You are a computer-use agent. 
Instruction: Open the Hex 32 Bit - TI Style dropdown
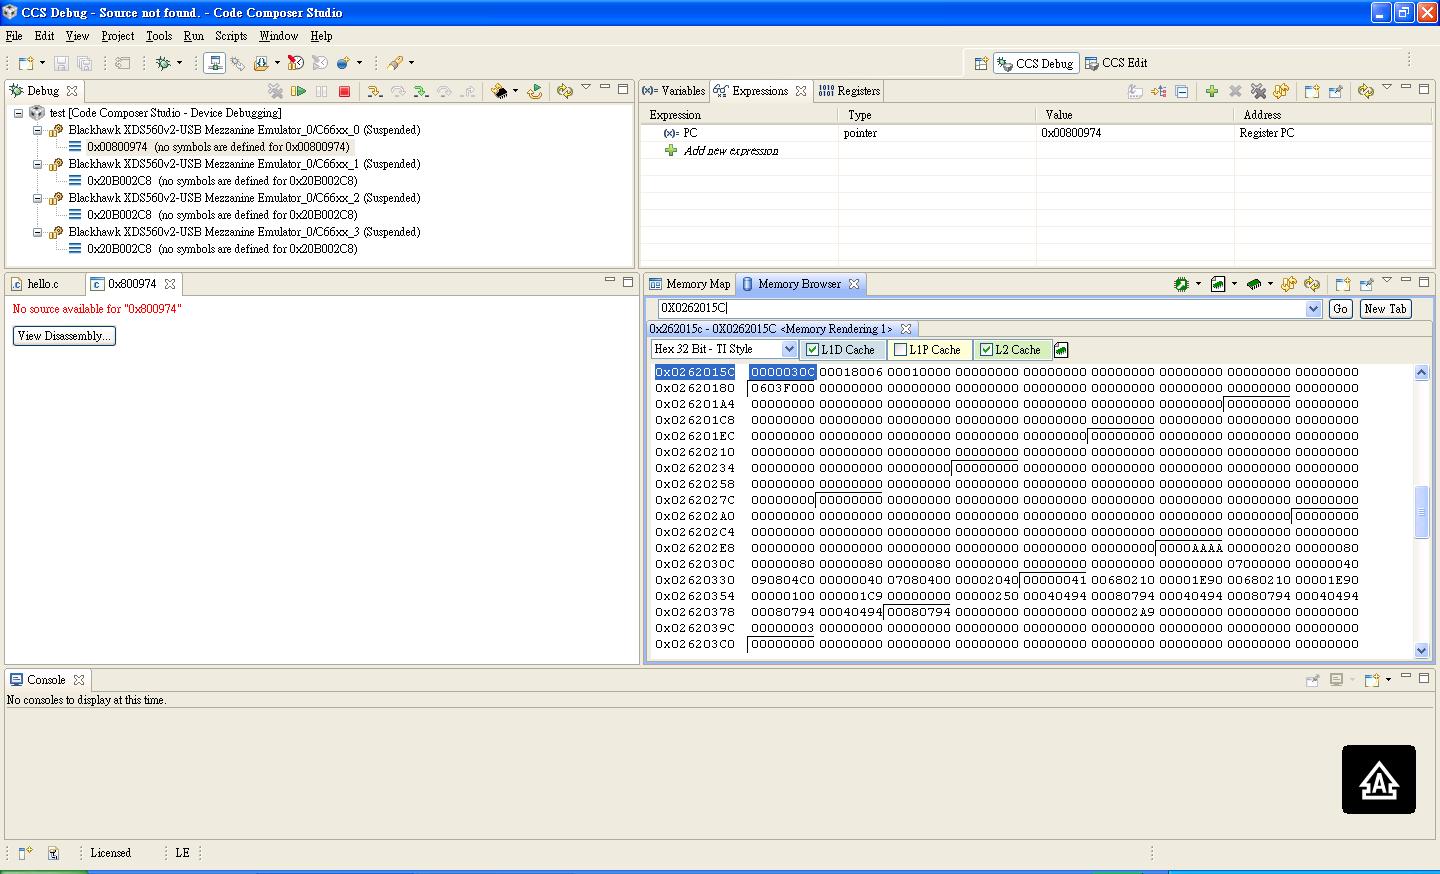coord(789,349)
